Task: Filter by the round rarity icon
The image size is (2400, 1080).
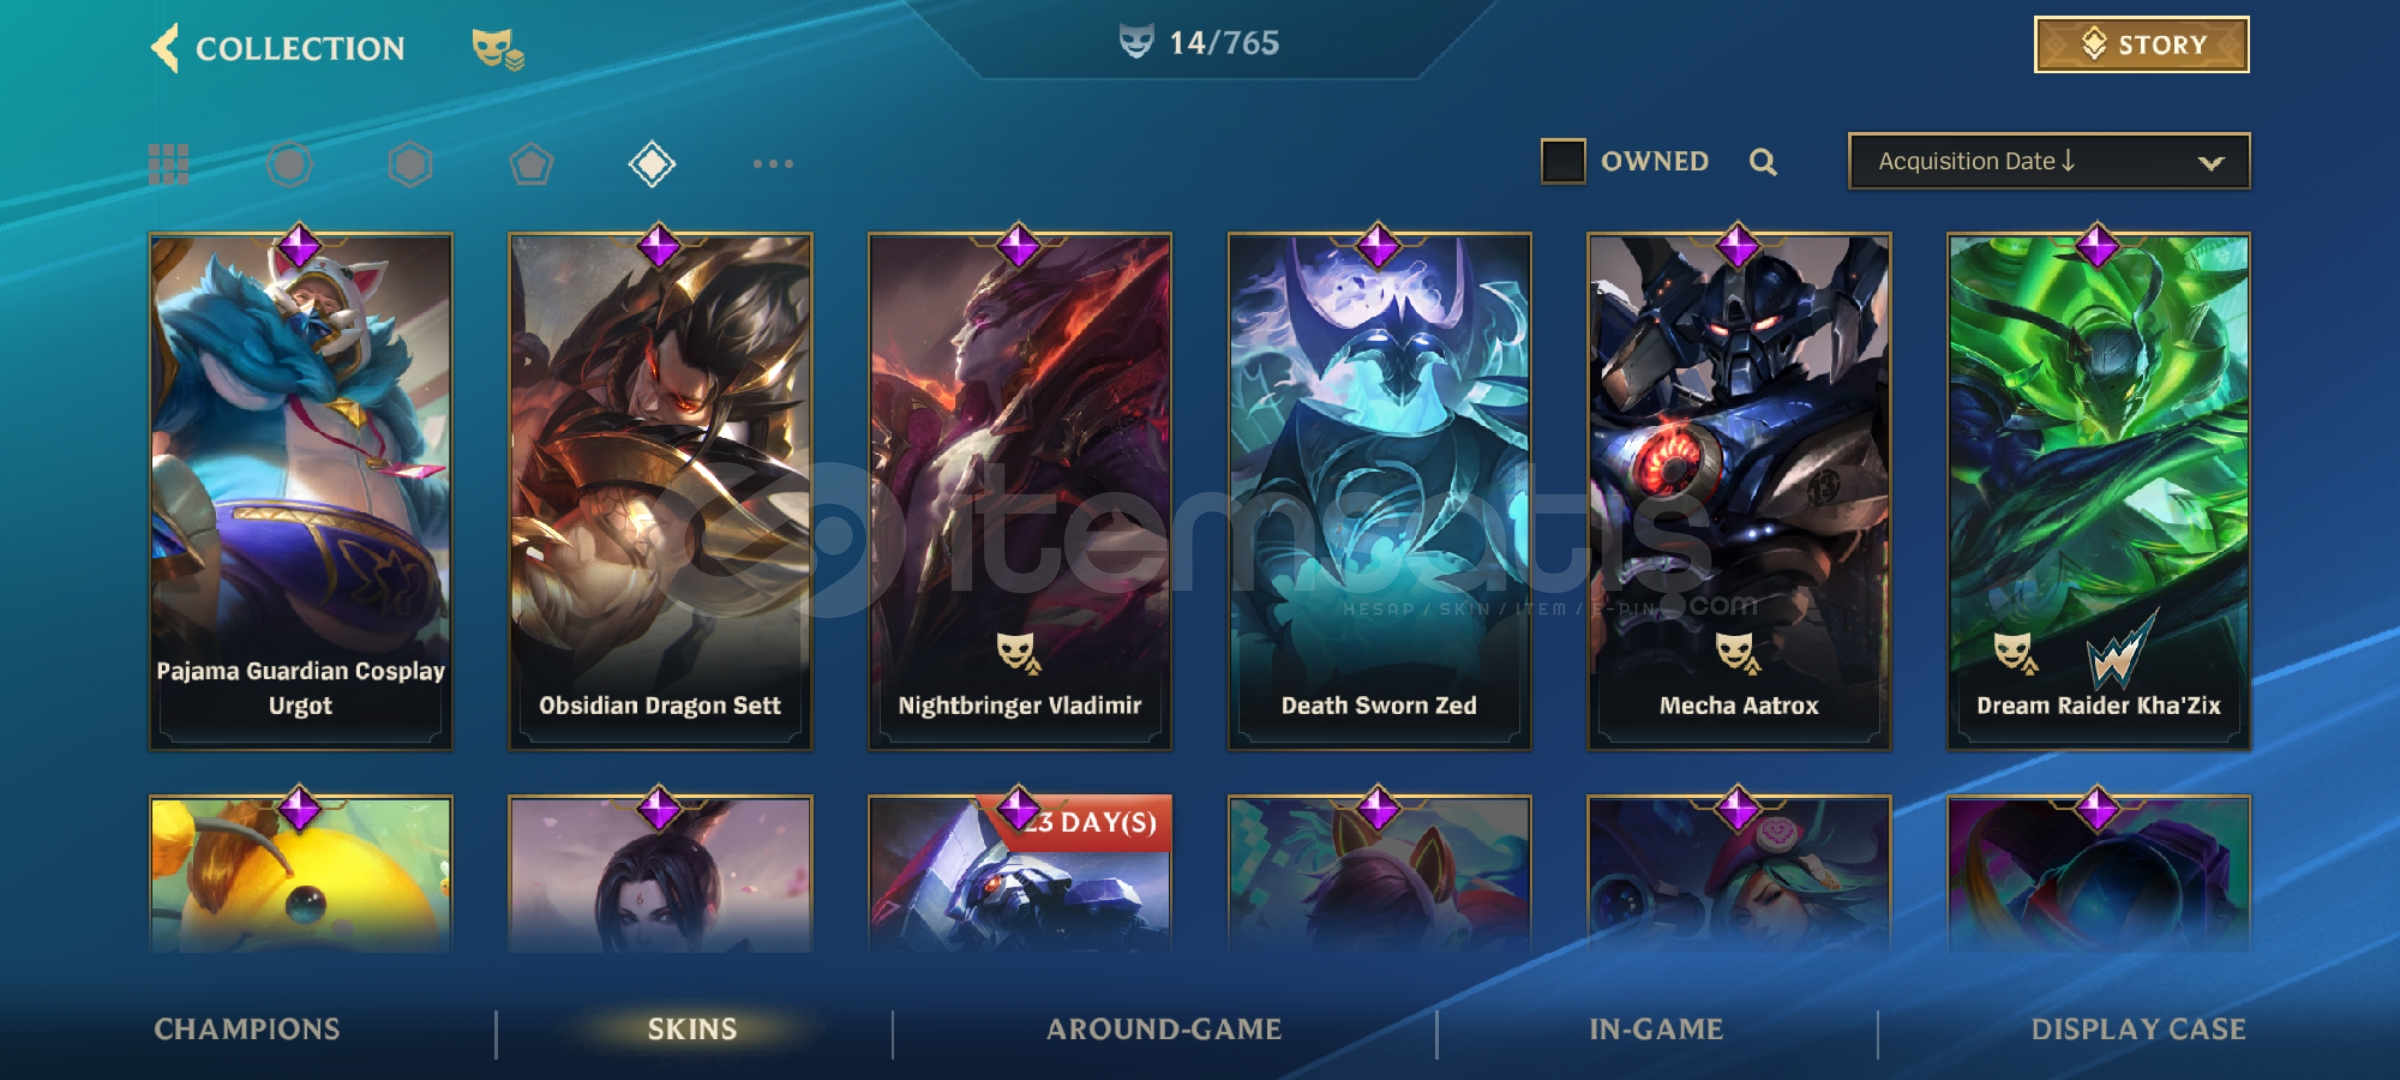Action: (290, 164)
